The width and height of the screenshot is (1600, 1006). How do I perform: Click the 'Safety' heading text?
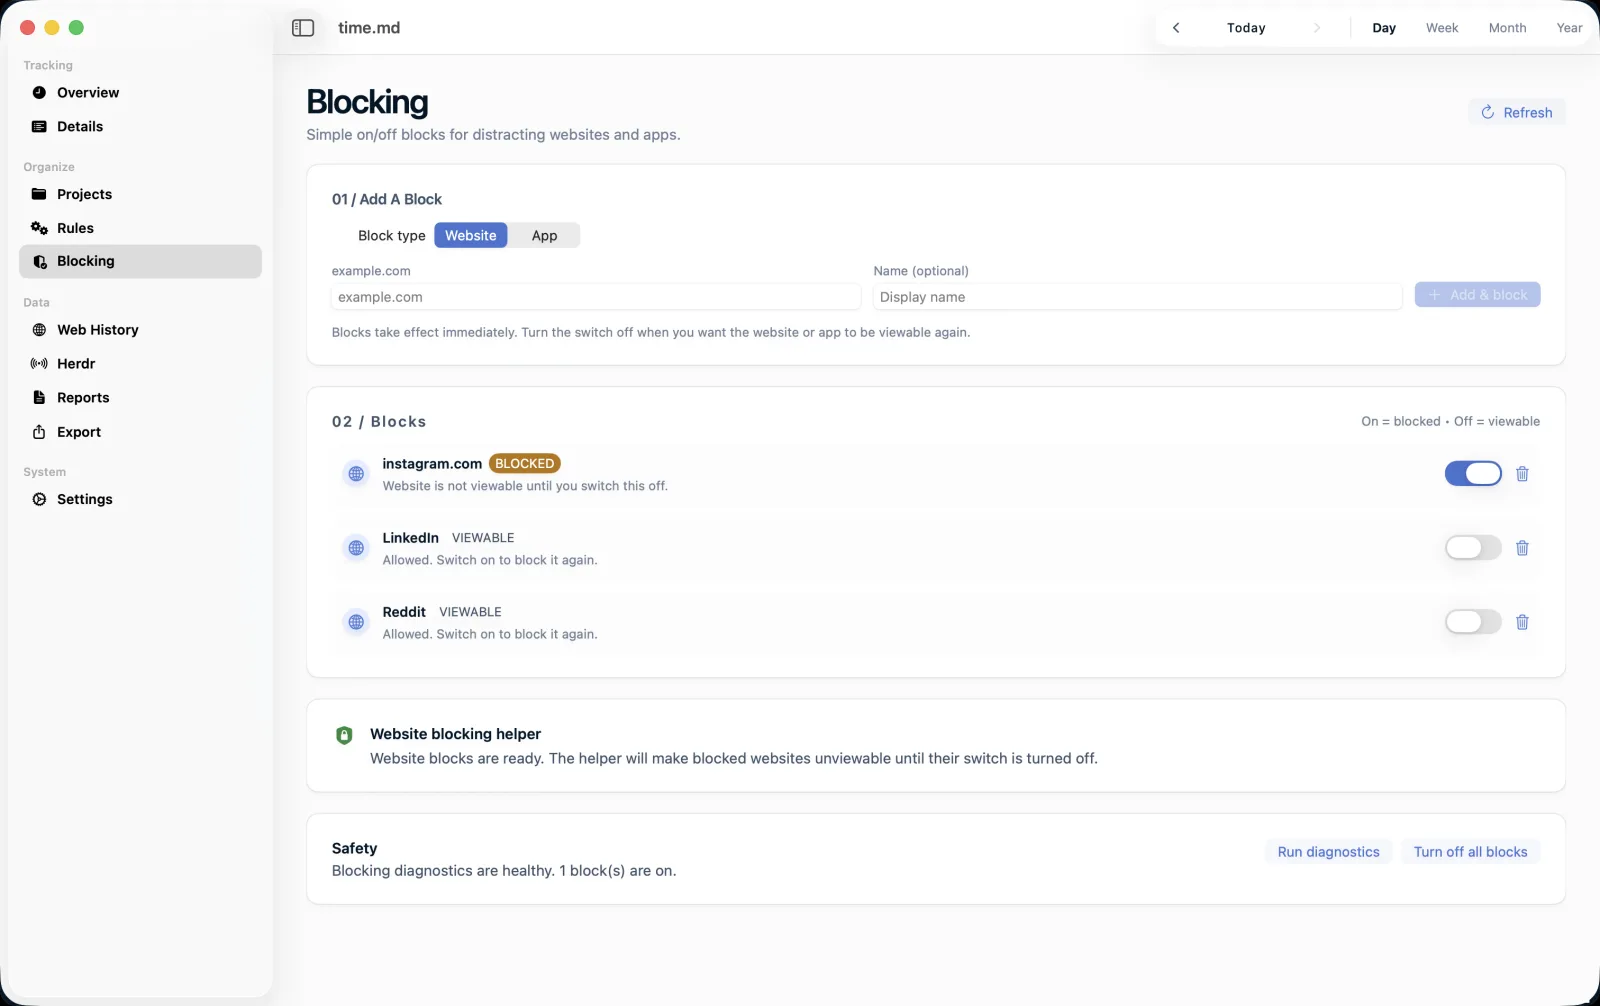click(354, 848)
